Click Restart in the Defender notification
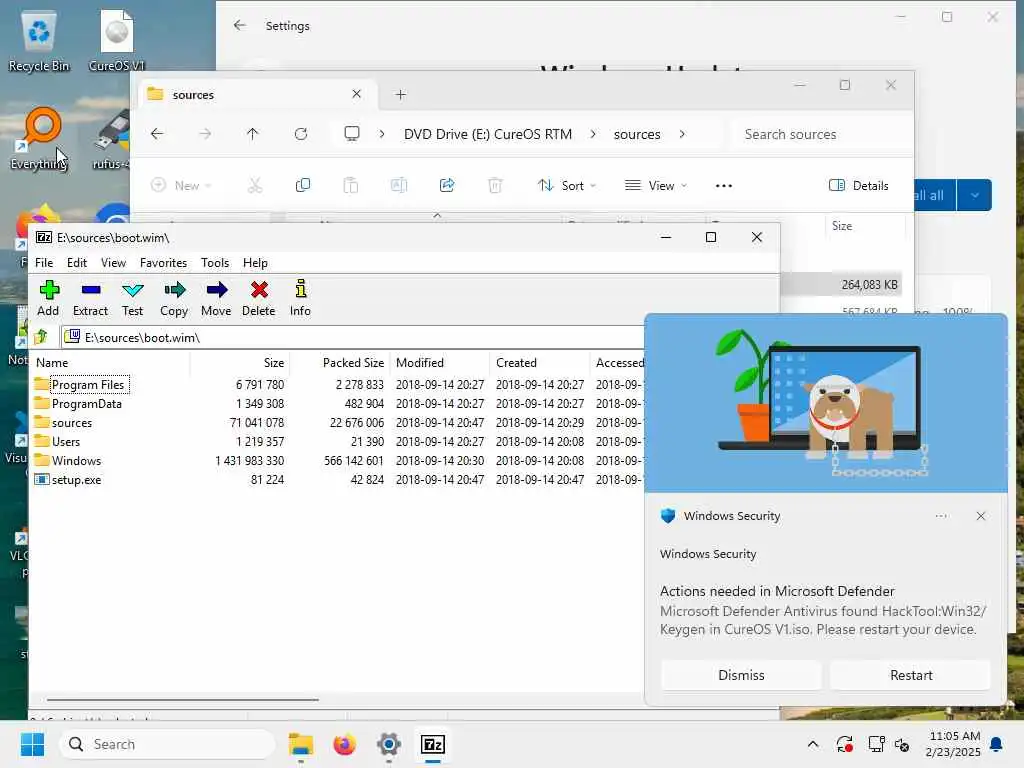This screenshot has width=1024, height=768. click(x=911, y=675)
